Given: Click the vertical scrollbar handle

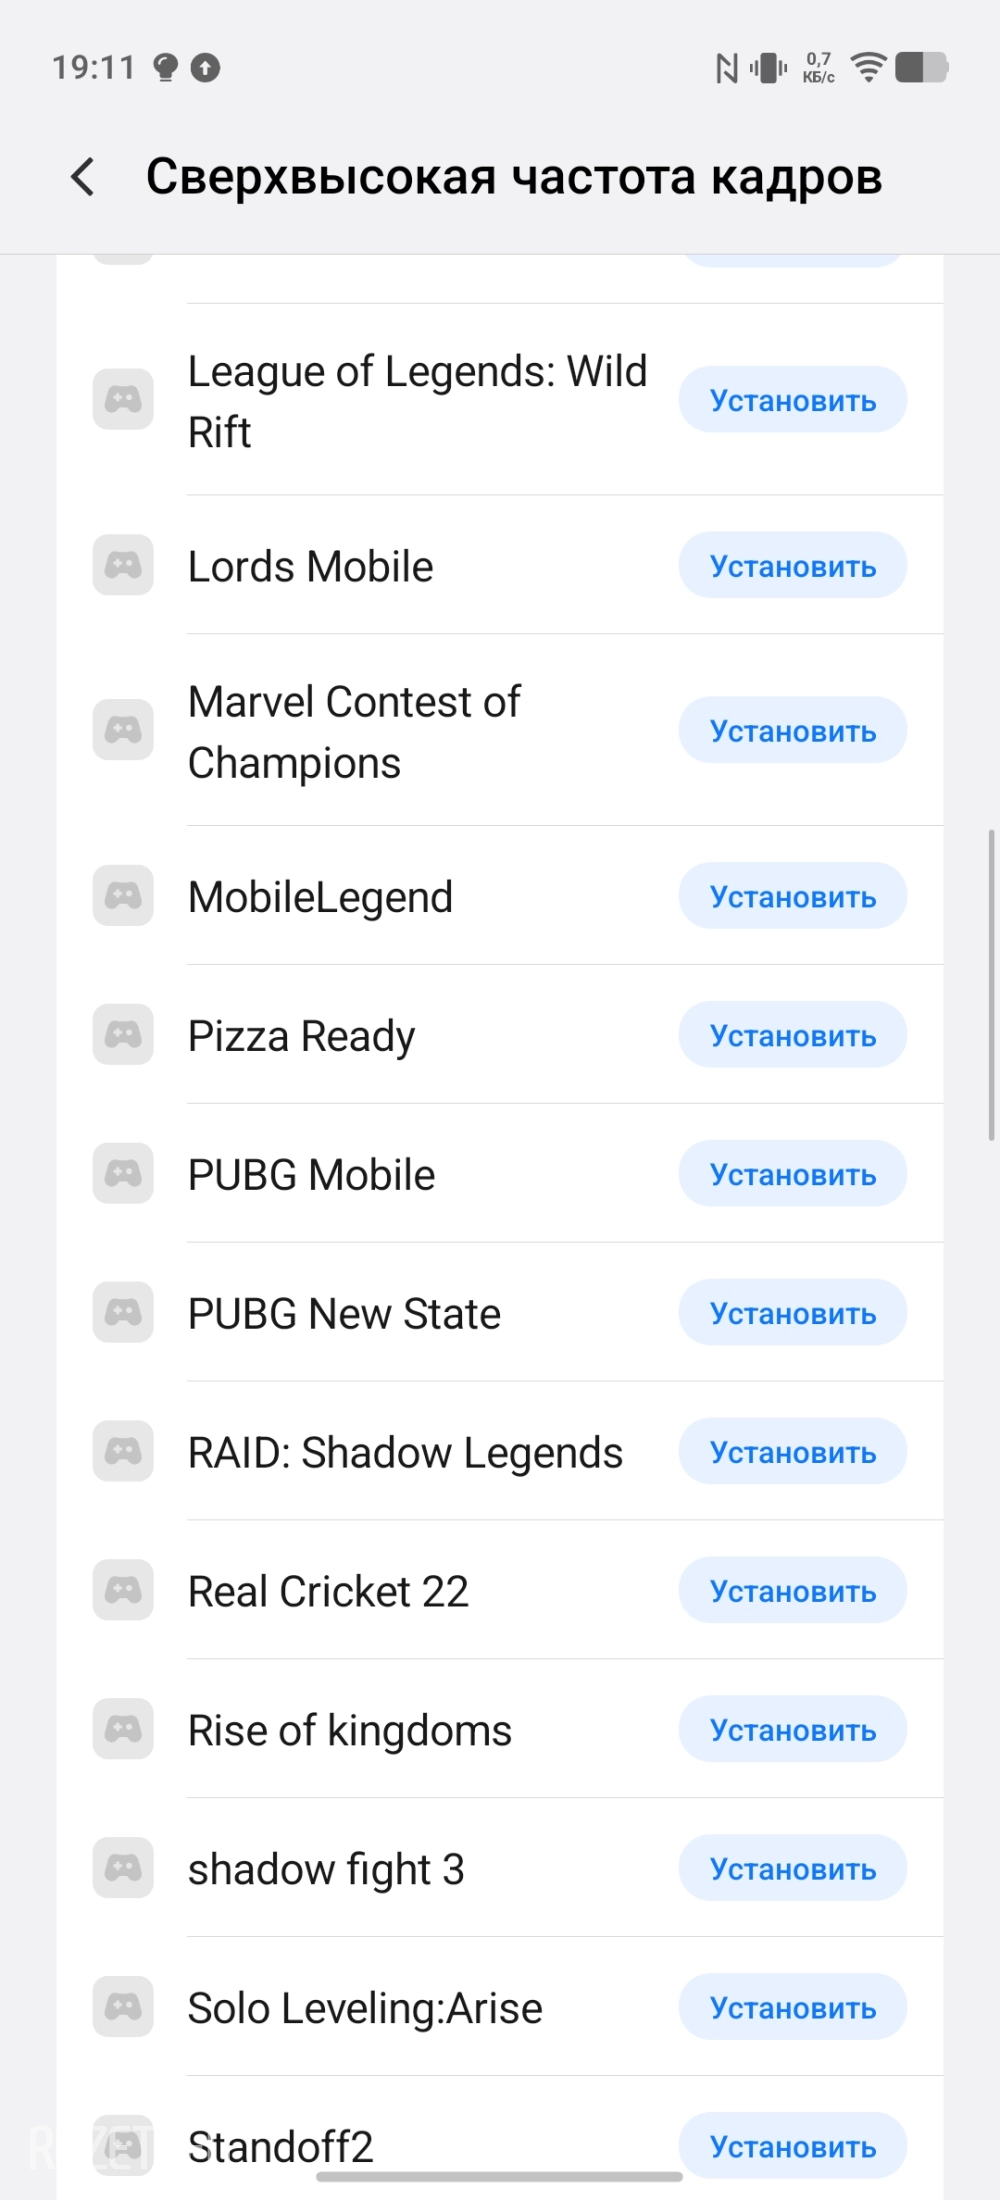Looking at the screenshot, I should pyautogui.click(x=991, y=985).
